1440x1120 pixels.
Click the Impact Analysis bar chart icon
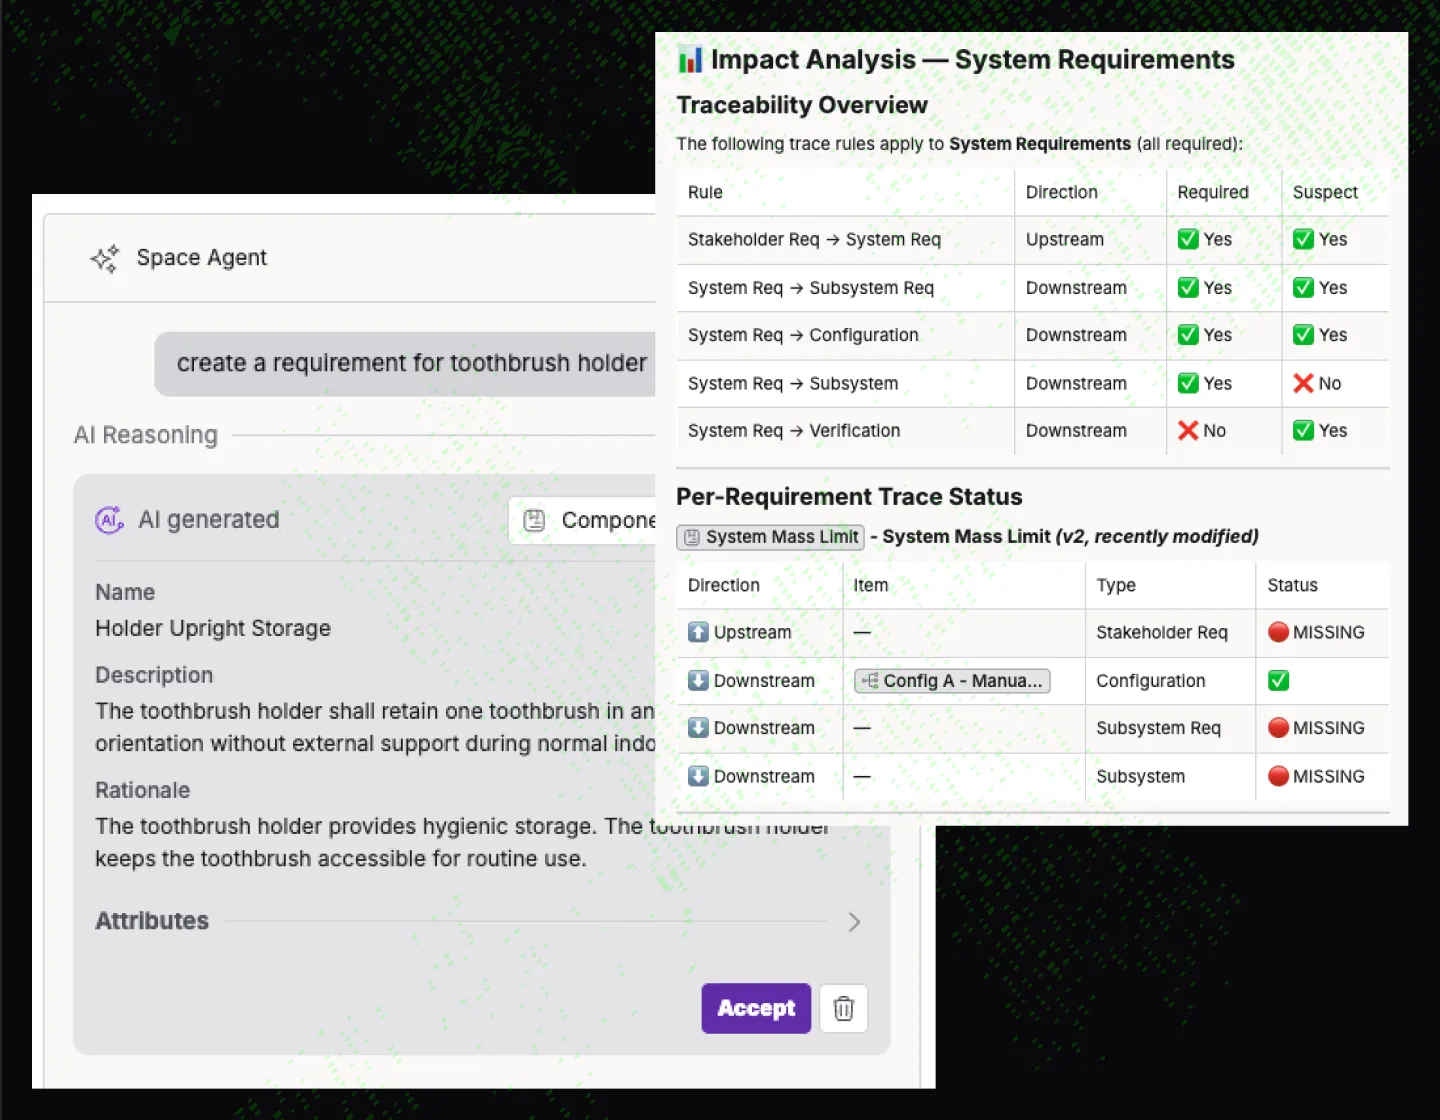click(690, 60)
